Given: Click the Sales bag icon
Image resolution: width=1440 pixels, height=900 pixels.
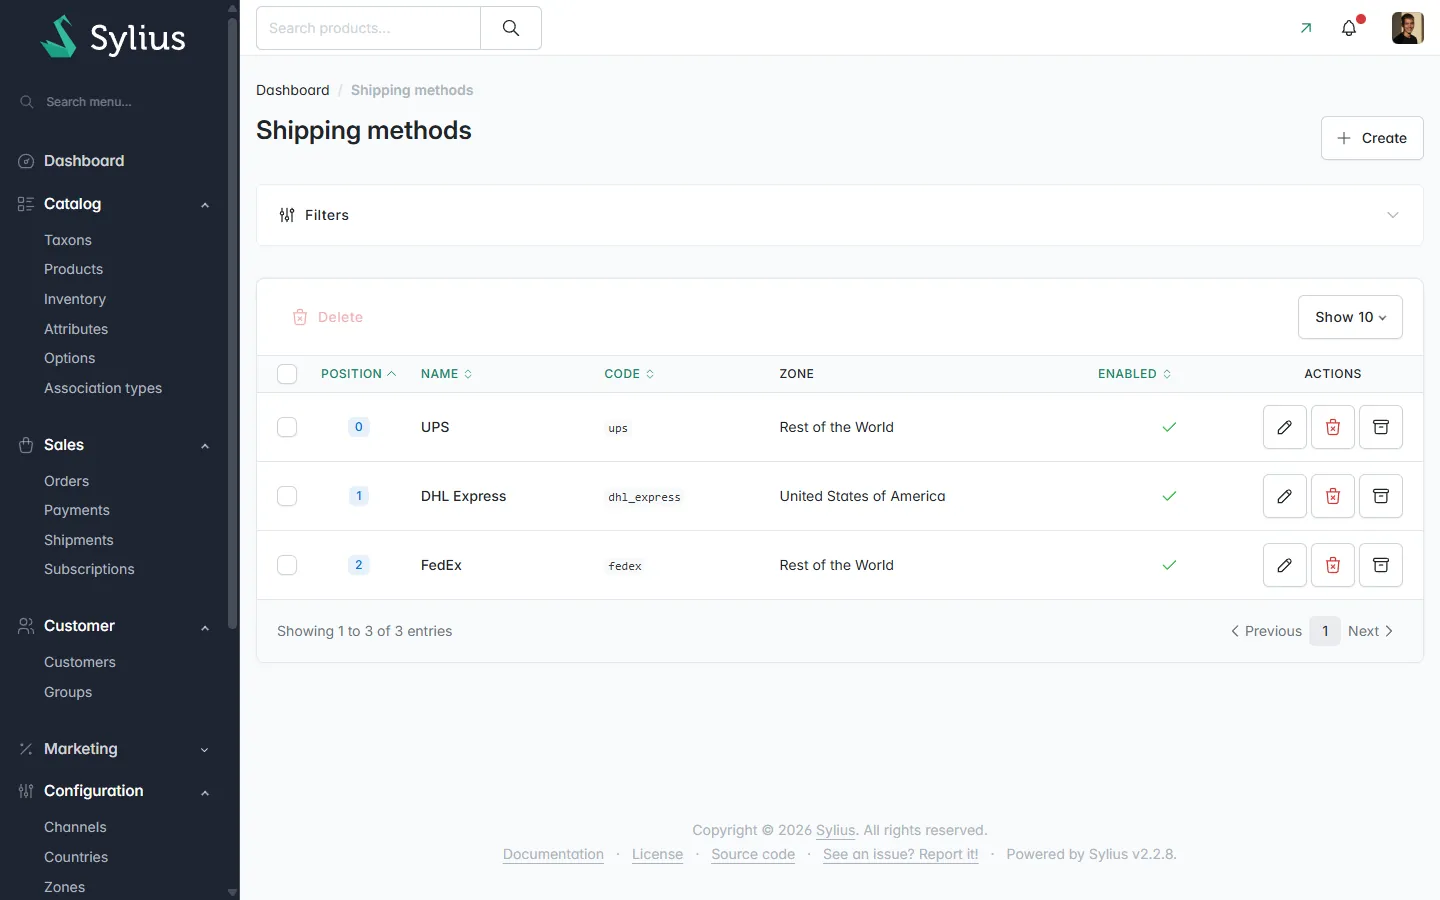Looking at the screenshot, I should click(x=26, y=445).
